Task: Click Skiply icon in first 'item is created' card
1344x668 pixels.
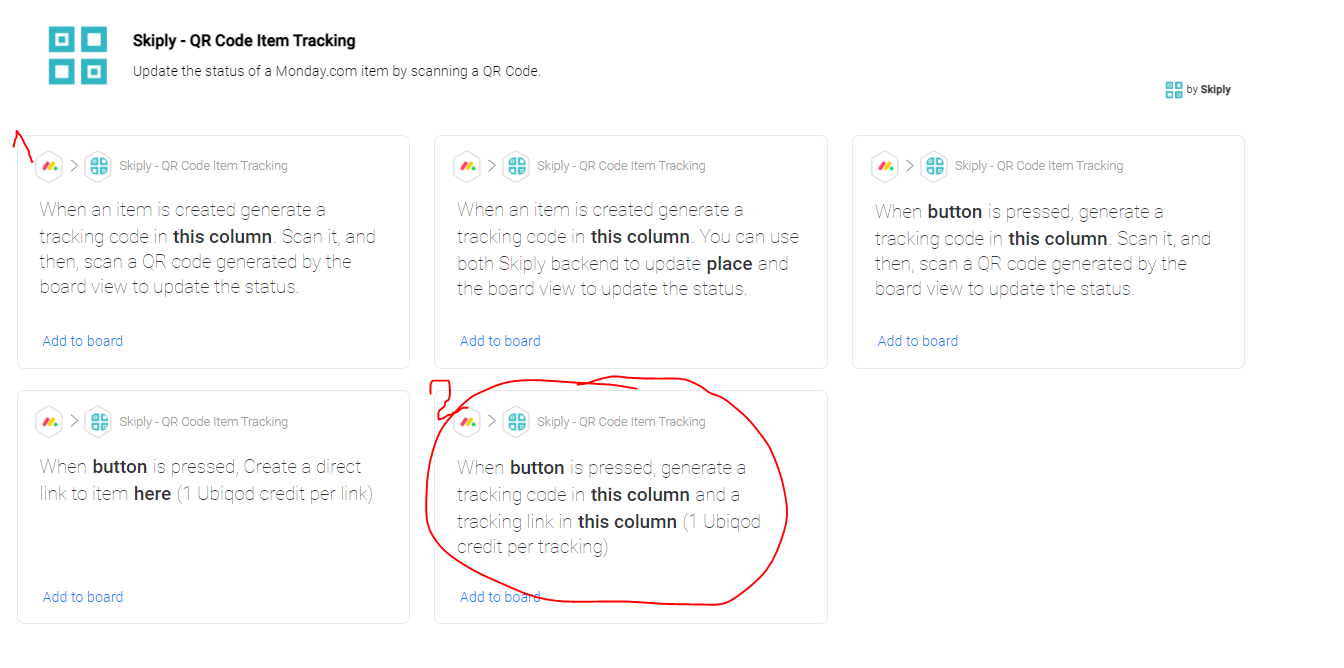Action: pos(98,166)
